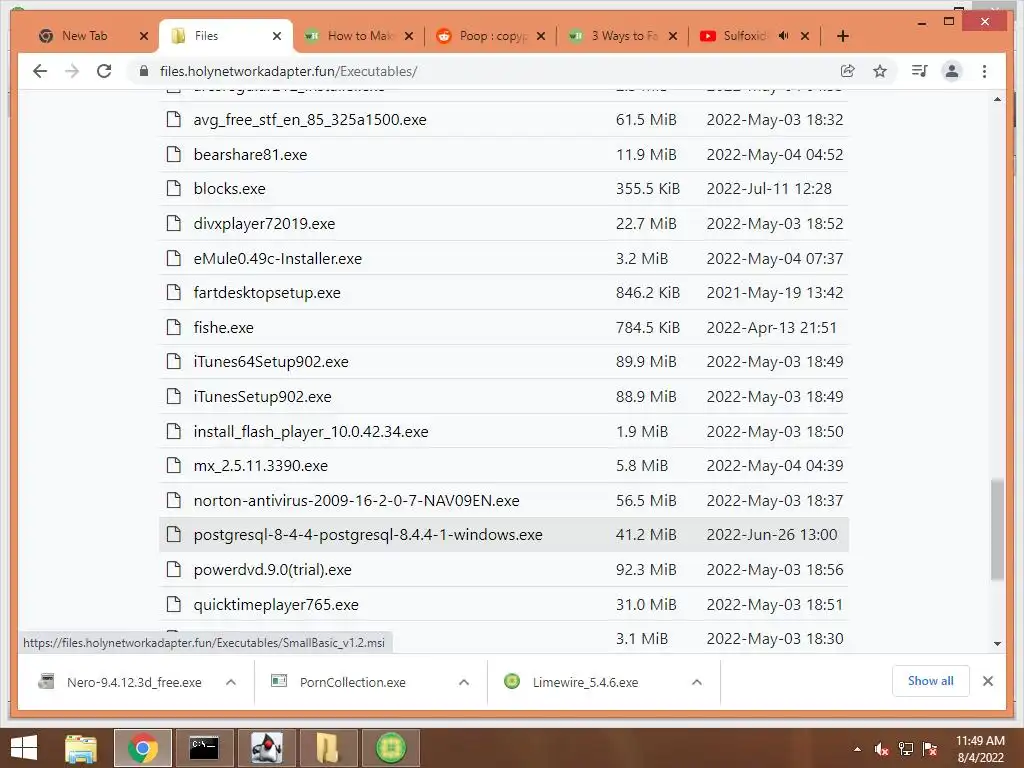Screen dimensions: 1024x768
Task: Open a new browser tab
Action: 842,36
